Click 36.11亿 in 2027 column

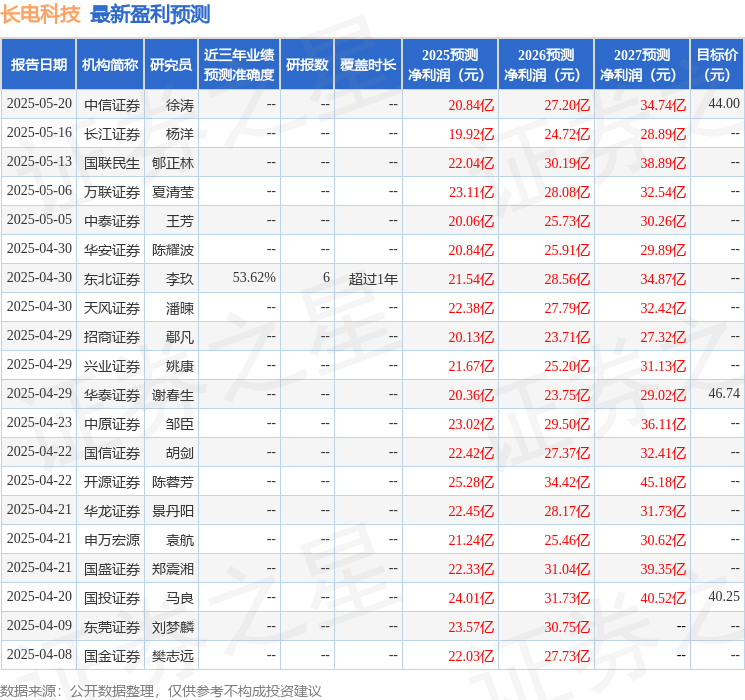pyautogui.click(x=663, y=424)
